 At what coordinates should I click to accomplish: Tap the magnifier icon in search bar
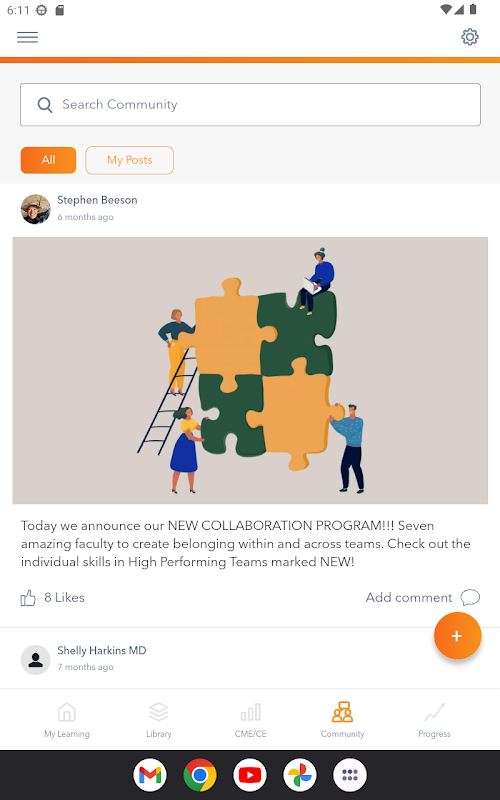[45, 105]
